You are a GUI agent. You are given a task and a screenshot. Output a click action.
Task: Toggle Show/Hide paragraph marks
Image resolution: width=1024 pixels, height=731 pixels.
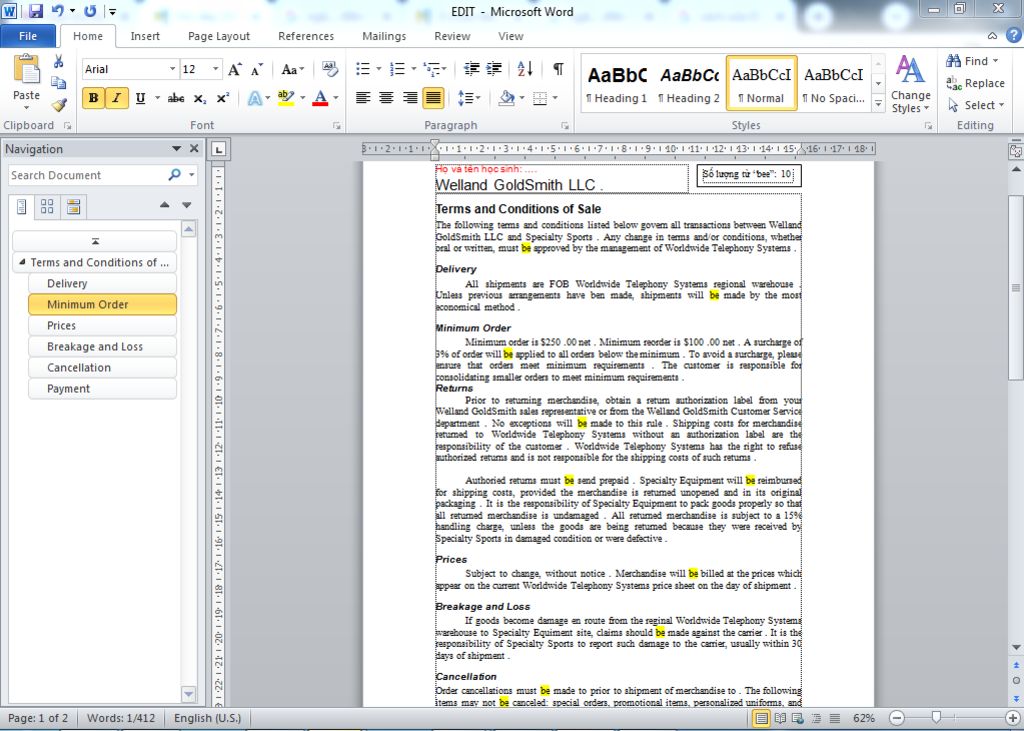pyautogui.click(x=558, y=69)
